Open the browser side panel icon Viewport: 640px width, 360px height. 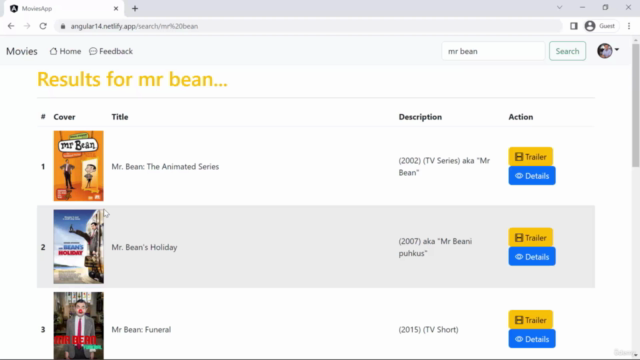[573, 26]
